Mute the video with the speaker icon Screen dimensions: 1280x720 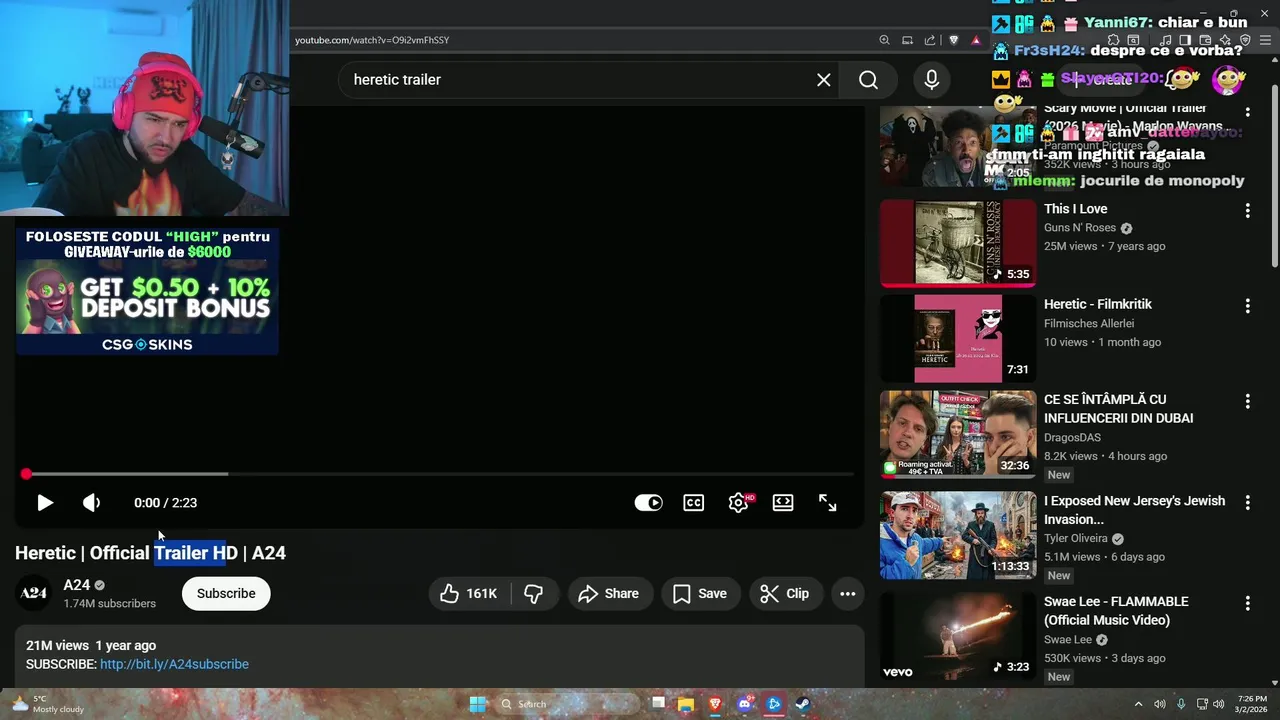pyautogui.click(x=91, y=503)
